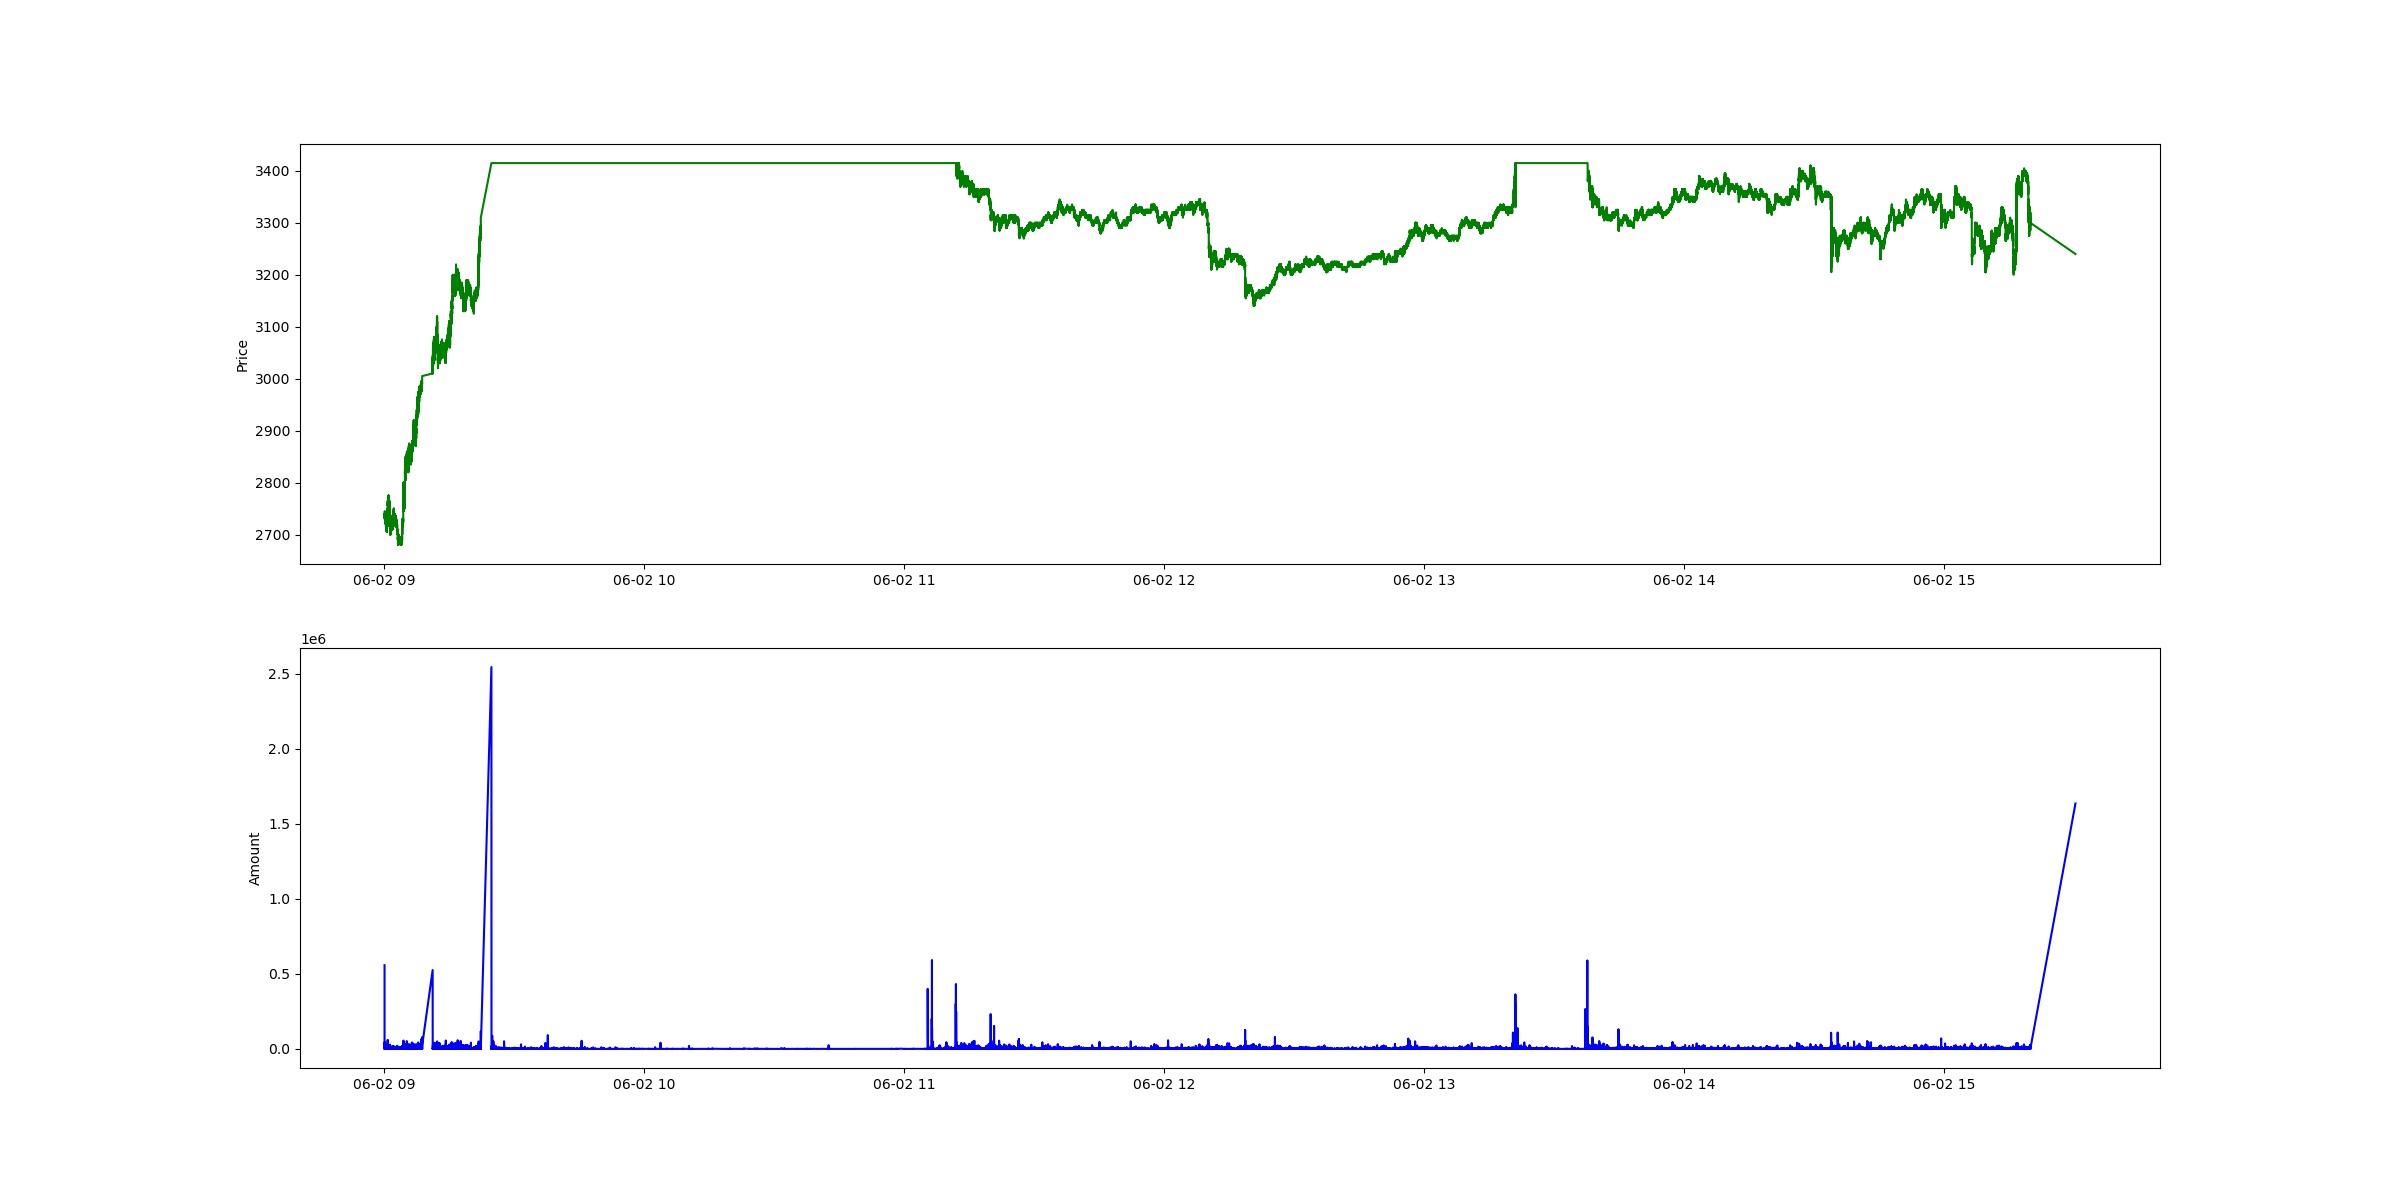2400x1200 pixels.
Task: Click 06-02 14 label under amount chart
Action: [x=1684, y=1084]
